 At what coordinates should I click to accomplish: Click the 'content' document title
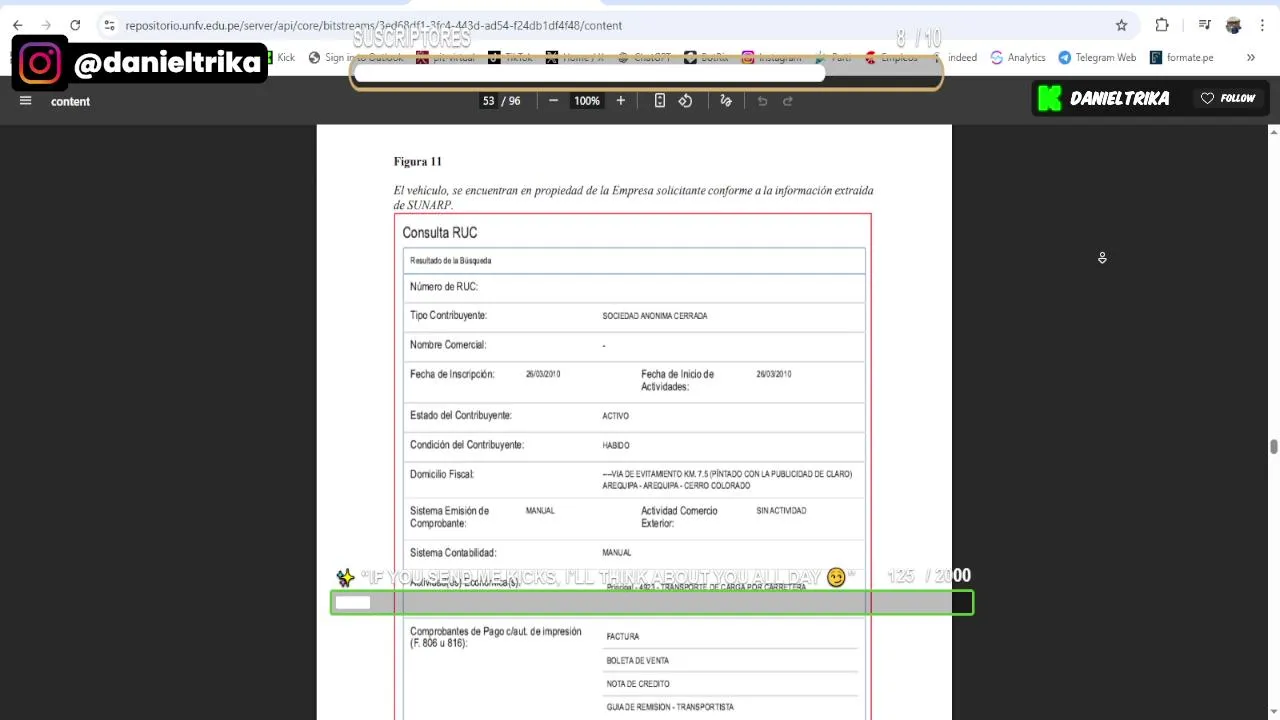pyautogui.click(x=70, y=101)
